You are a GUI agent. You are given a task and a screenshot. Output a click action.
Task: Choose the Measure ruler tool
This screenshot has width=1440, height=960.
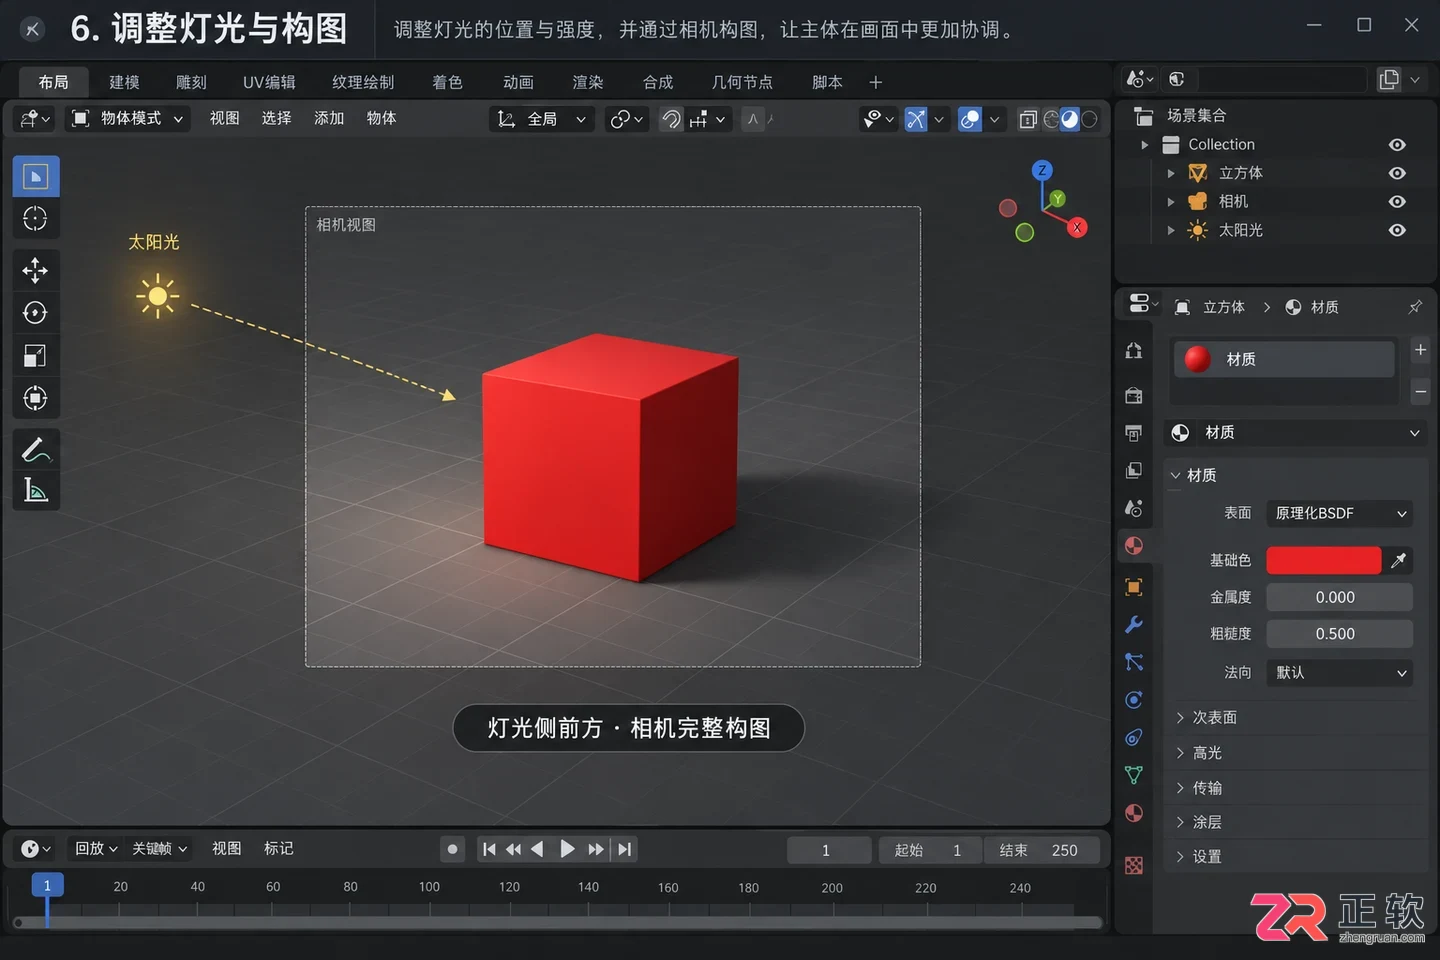pyautogui.click(x=36, y=490)
